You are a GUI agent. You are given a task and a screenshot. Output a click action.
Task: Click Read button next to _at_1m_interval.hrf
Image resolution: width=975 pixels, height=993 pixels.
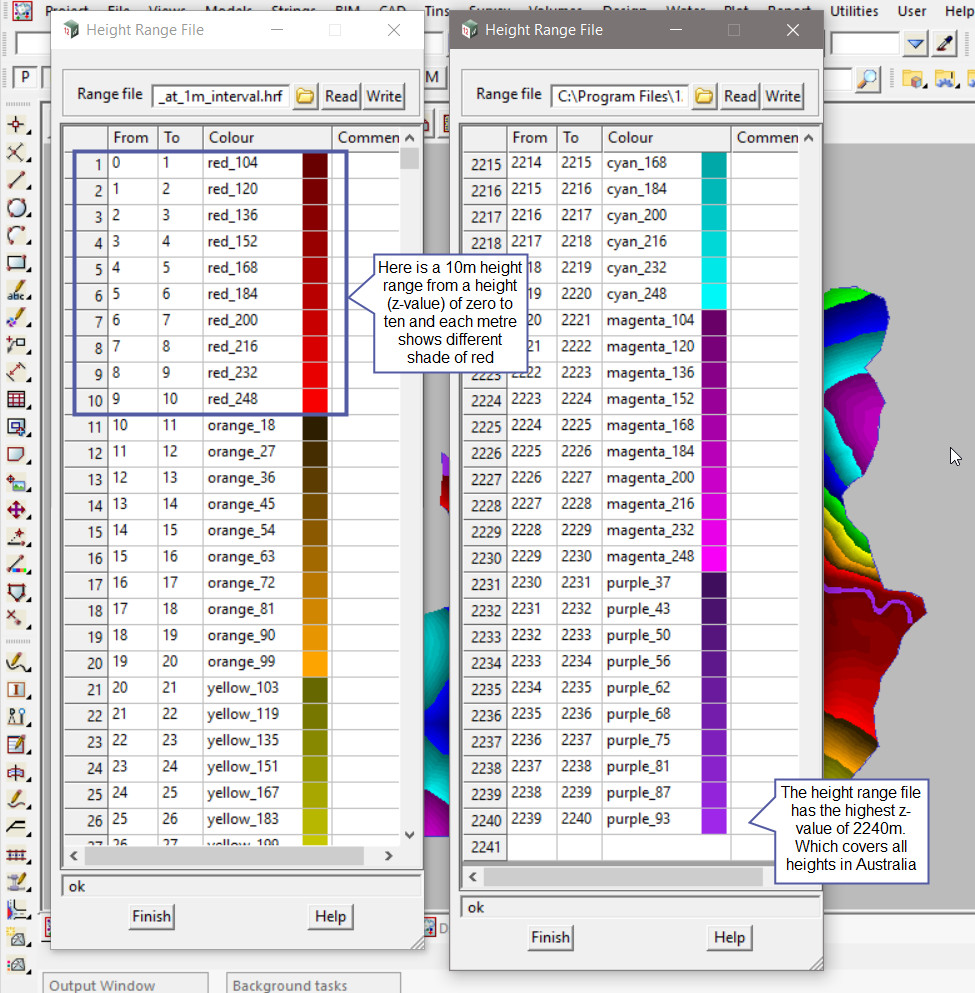(341, 96)
